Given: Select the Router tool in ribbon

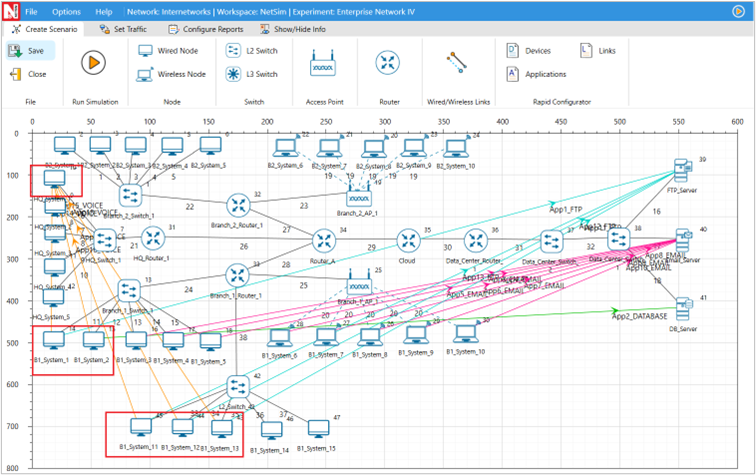Looking at the screenshot, I should pyautogui.click(x=388, y=62).
